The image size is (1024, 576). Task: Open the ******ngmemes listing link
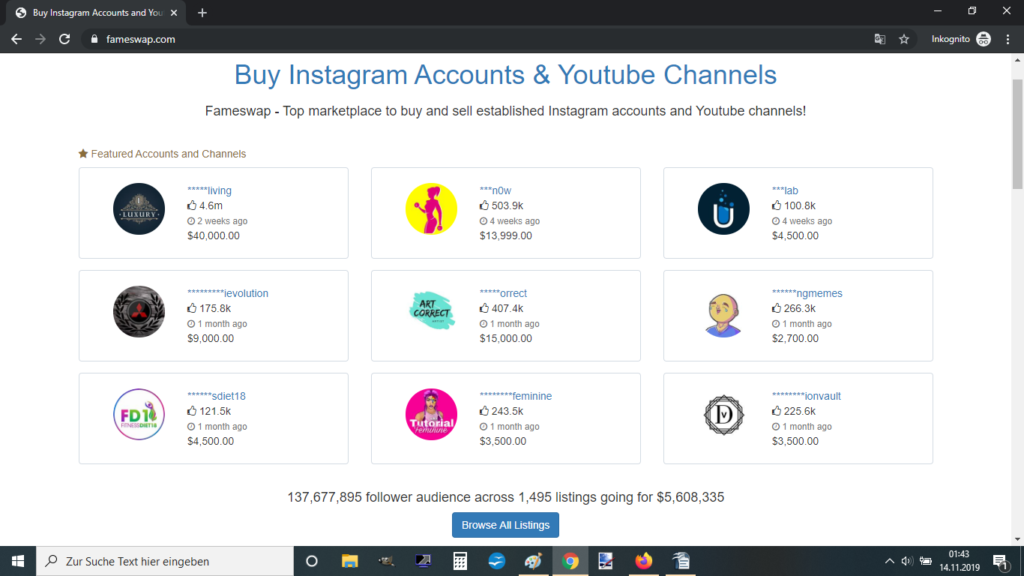807,293
